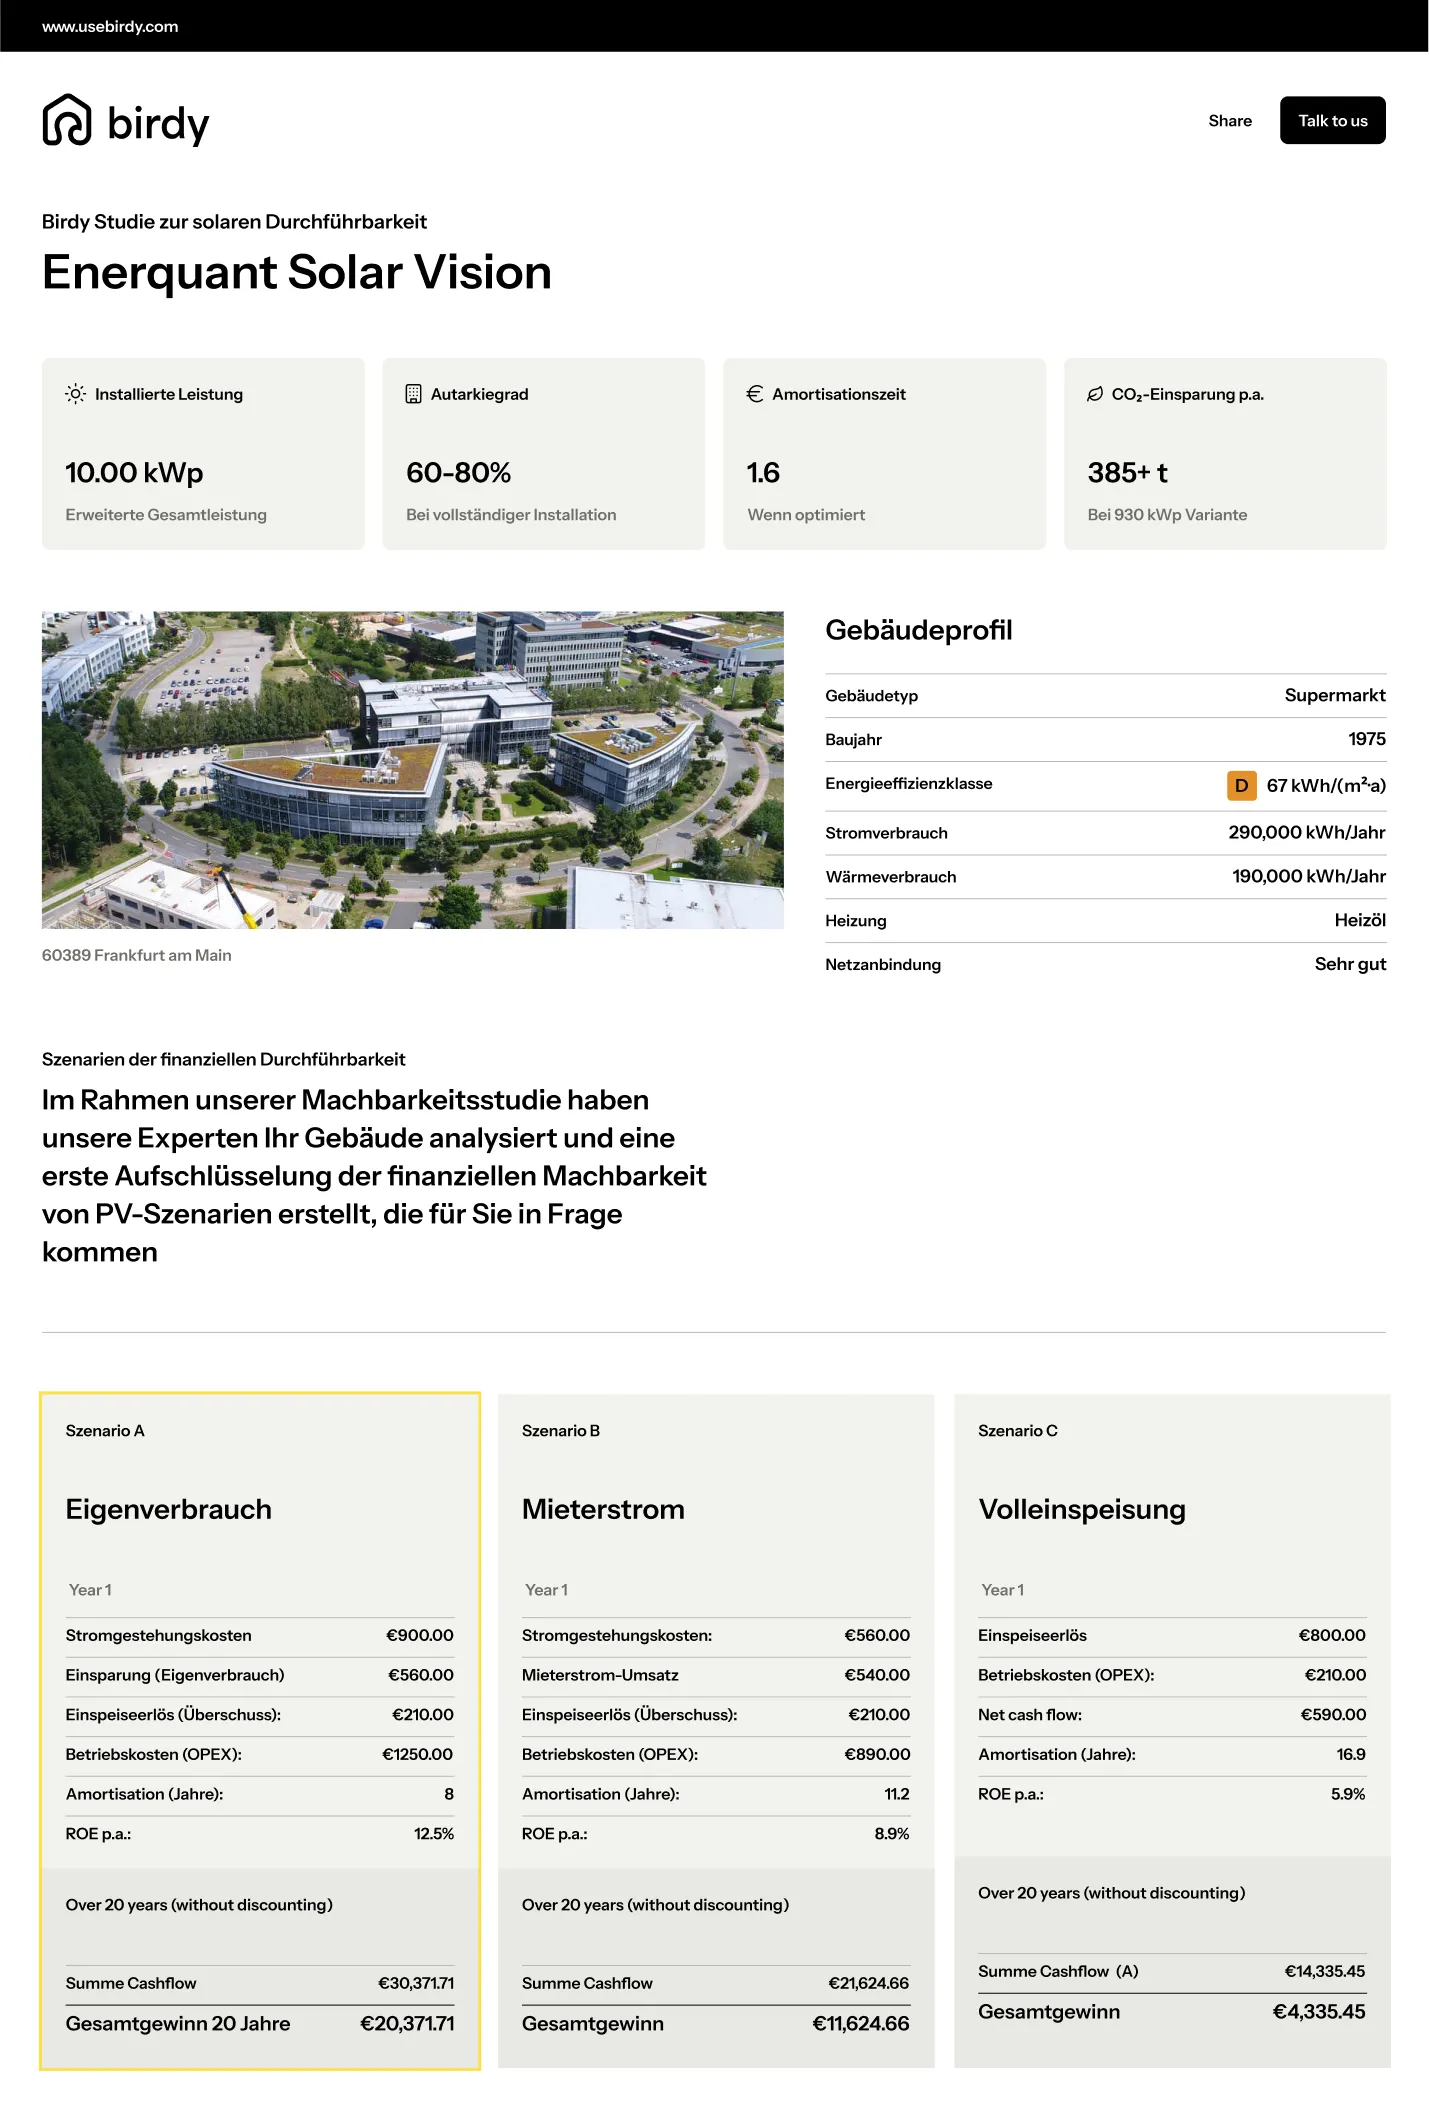Click the orange D energy class badge
Image resolution: width=1429 pixels, height=2112 pixels.
[x=1241, y=785]
